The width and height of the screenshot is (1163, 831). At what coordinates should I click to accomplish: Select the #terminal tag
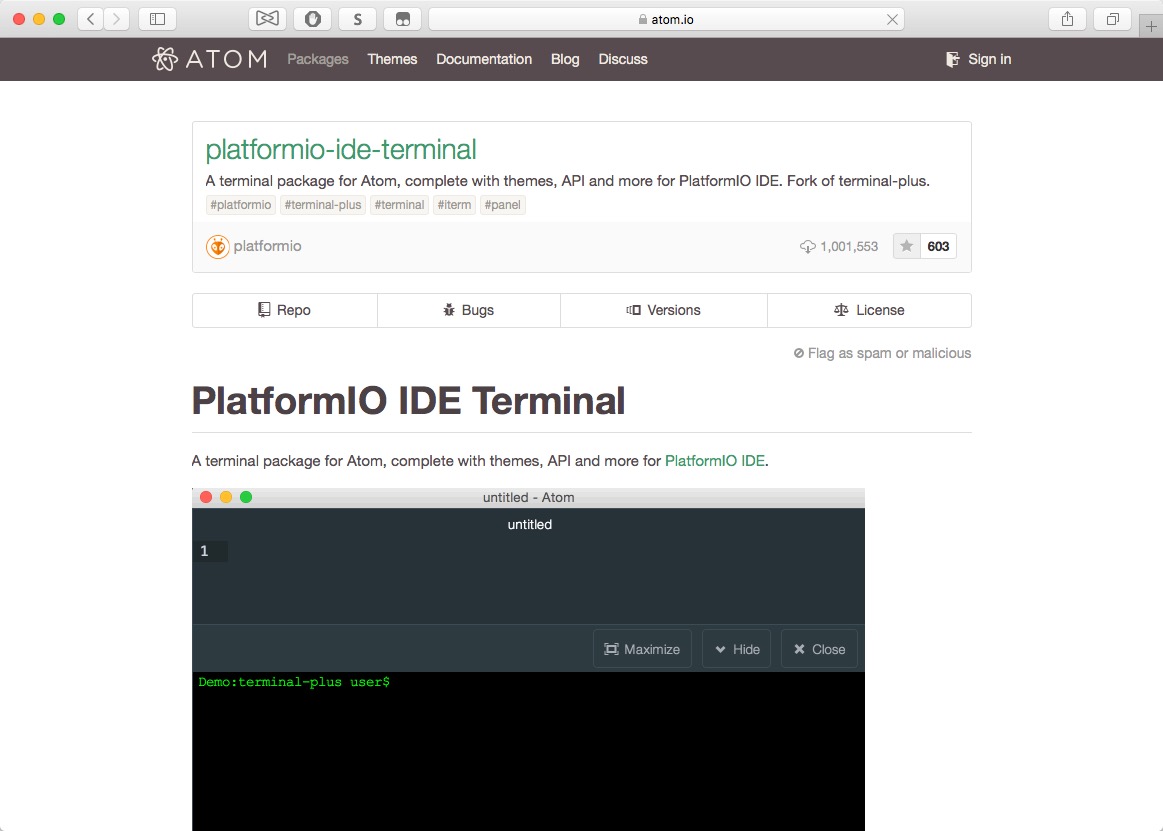399,205
